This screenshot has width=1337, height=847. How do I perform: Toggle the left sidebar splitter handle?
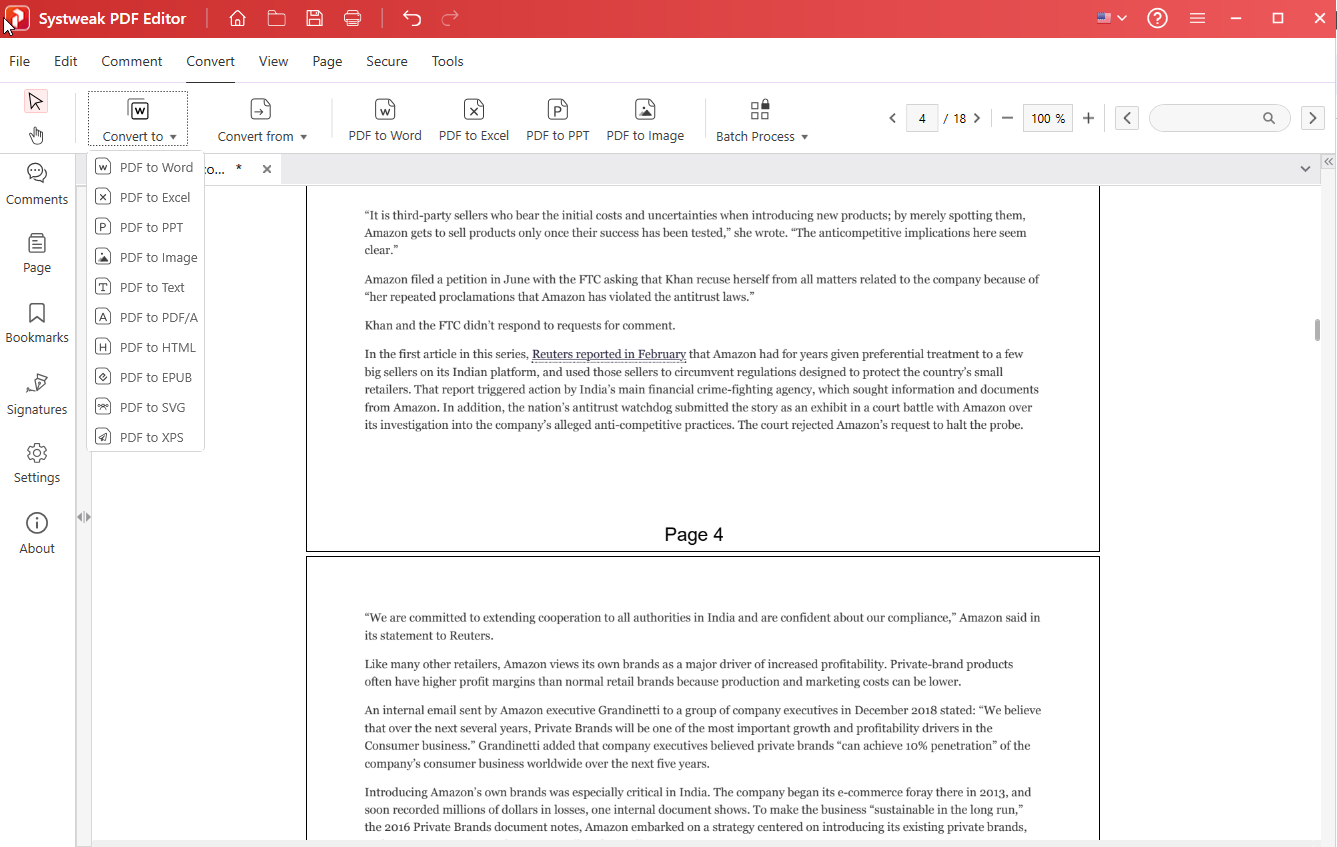[x=84, y=517]
